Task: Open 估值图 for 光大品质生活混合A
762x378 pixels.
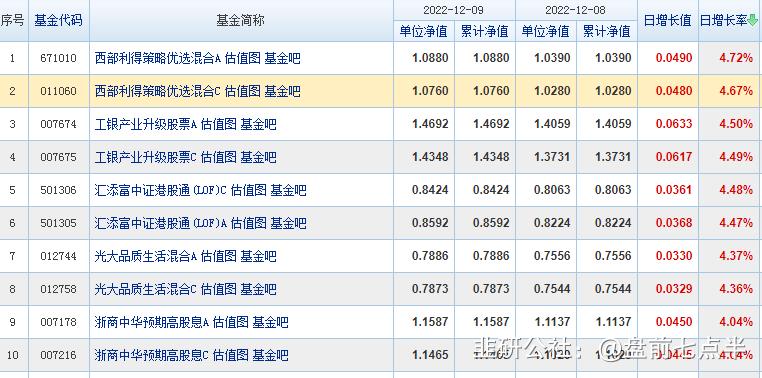Action: pyautogui.click(x=219, y=256)
